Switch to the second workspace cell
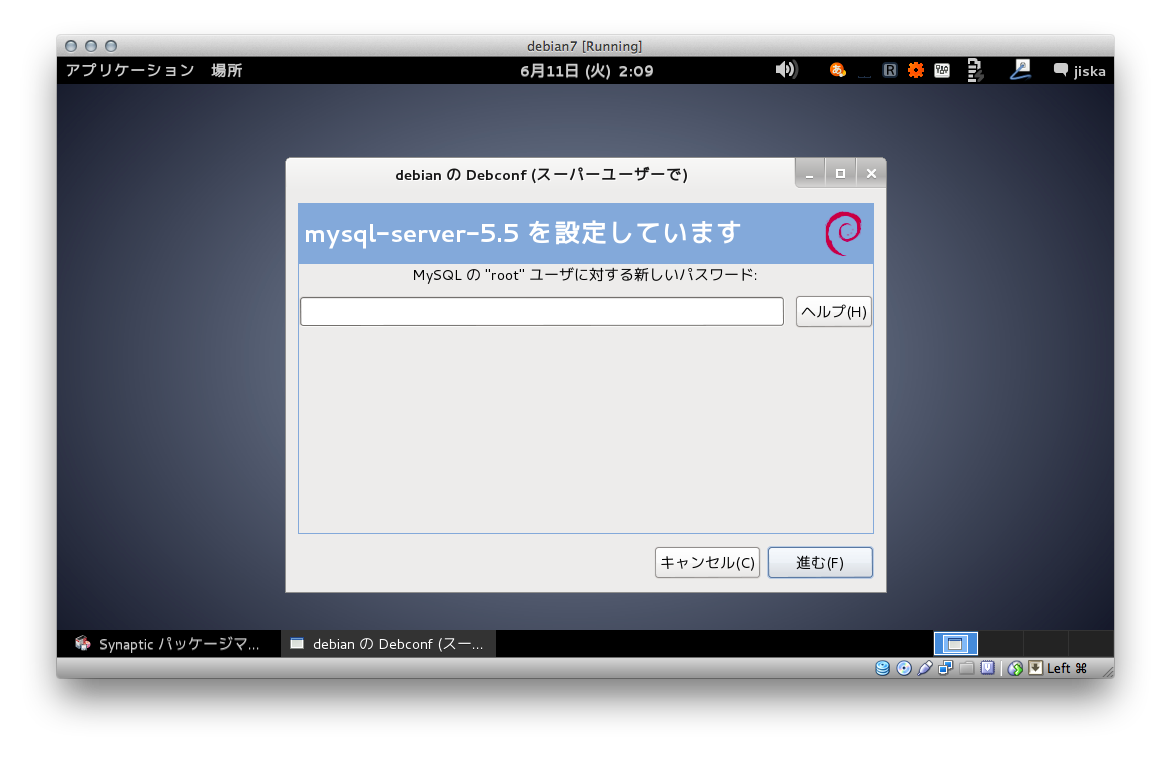This screenshot has width=1171, height=757. pyautogui.click(x=1001, y=644)
